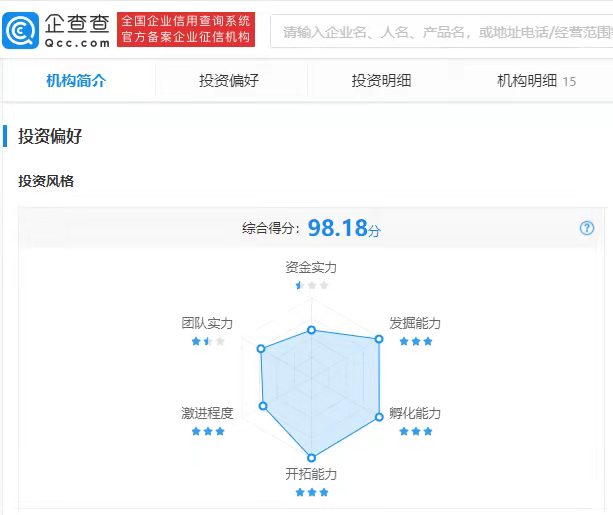
Task: Switch to the 投资偏好 tab
Action: (229, 81)
